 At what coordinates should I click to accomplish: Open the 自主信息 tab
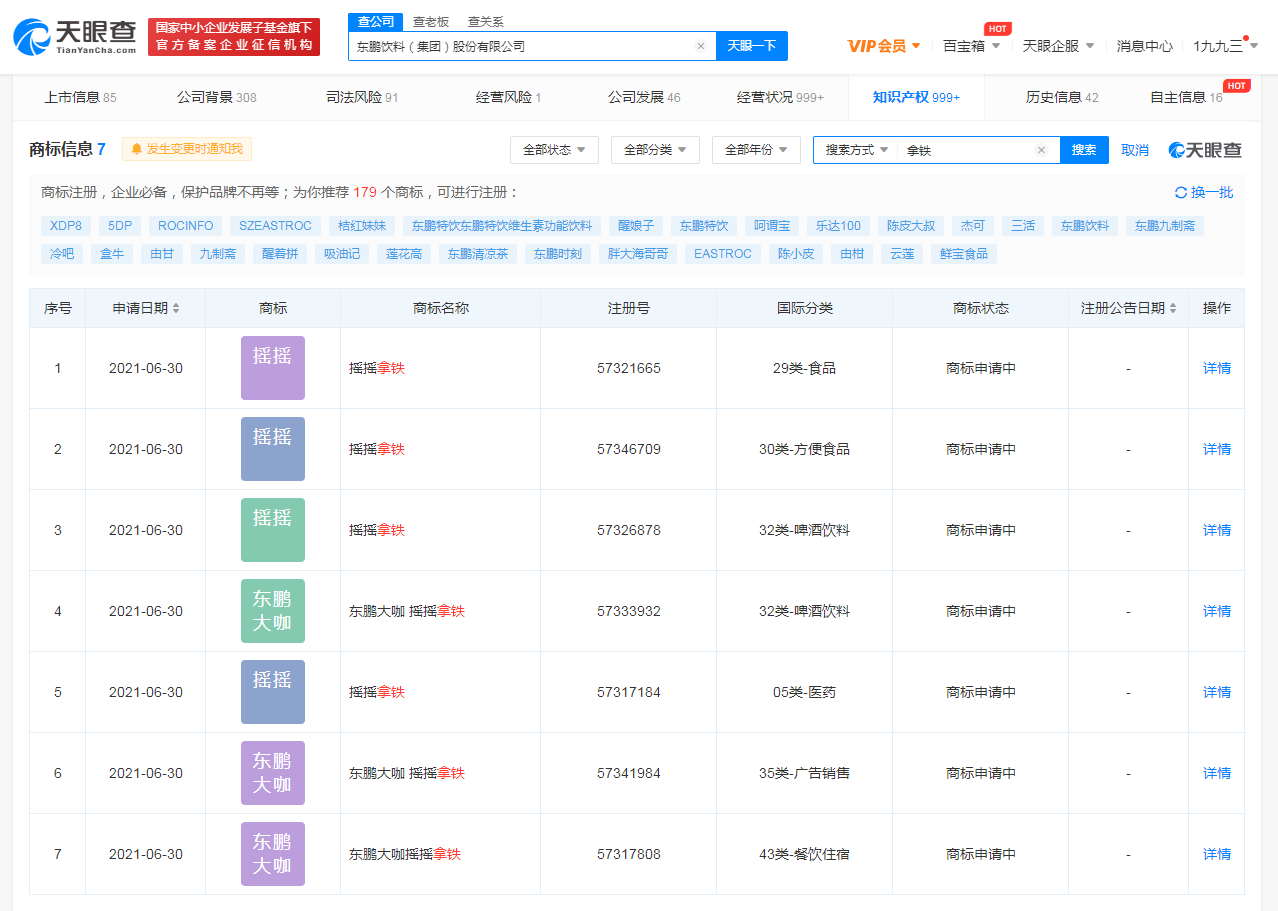pyautogui.click(x=1186, y=97)
